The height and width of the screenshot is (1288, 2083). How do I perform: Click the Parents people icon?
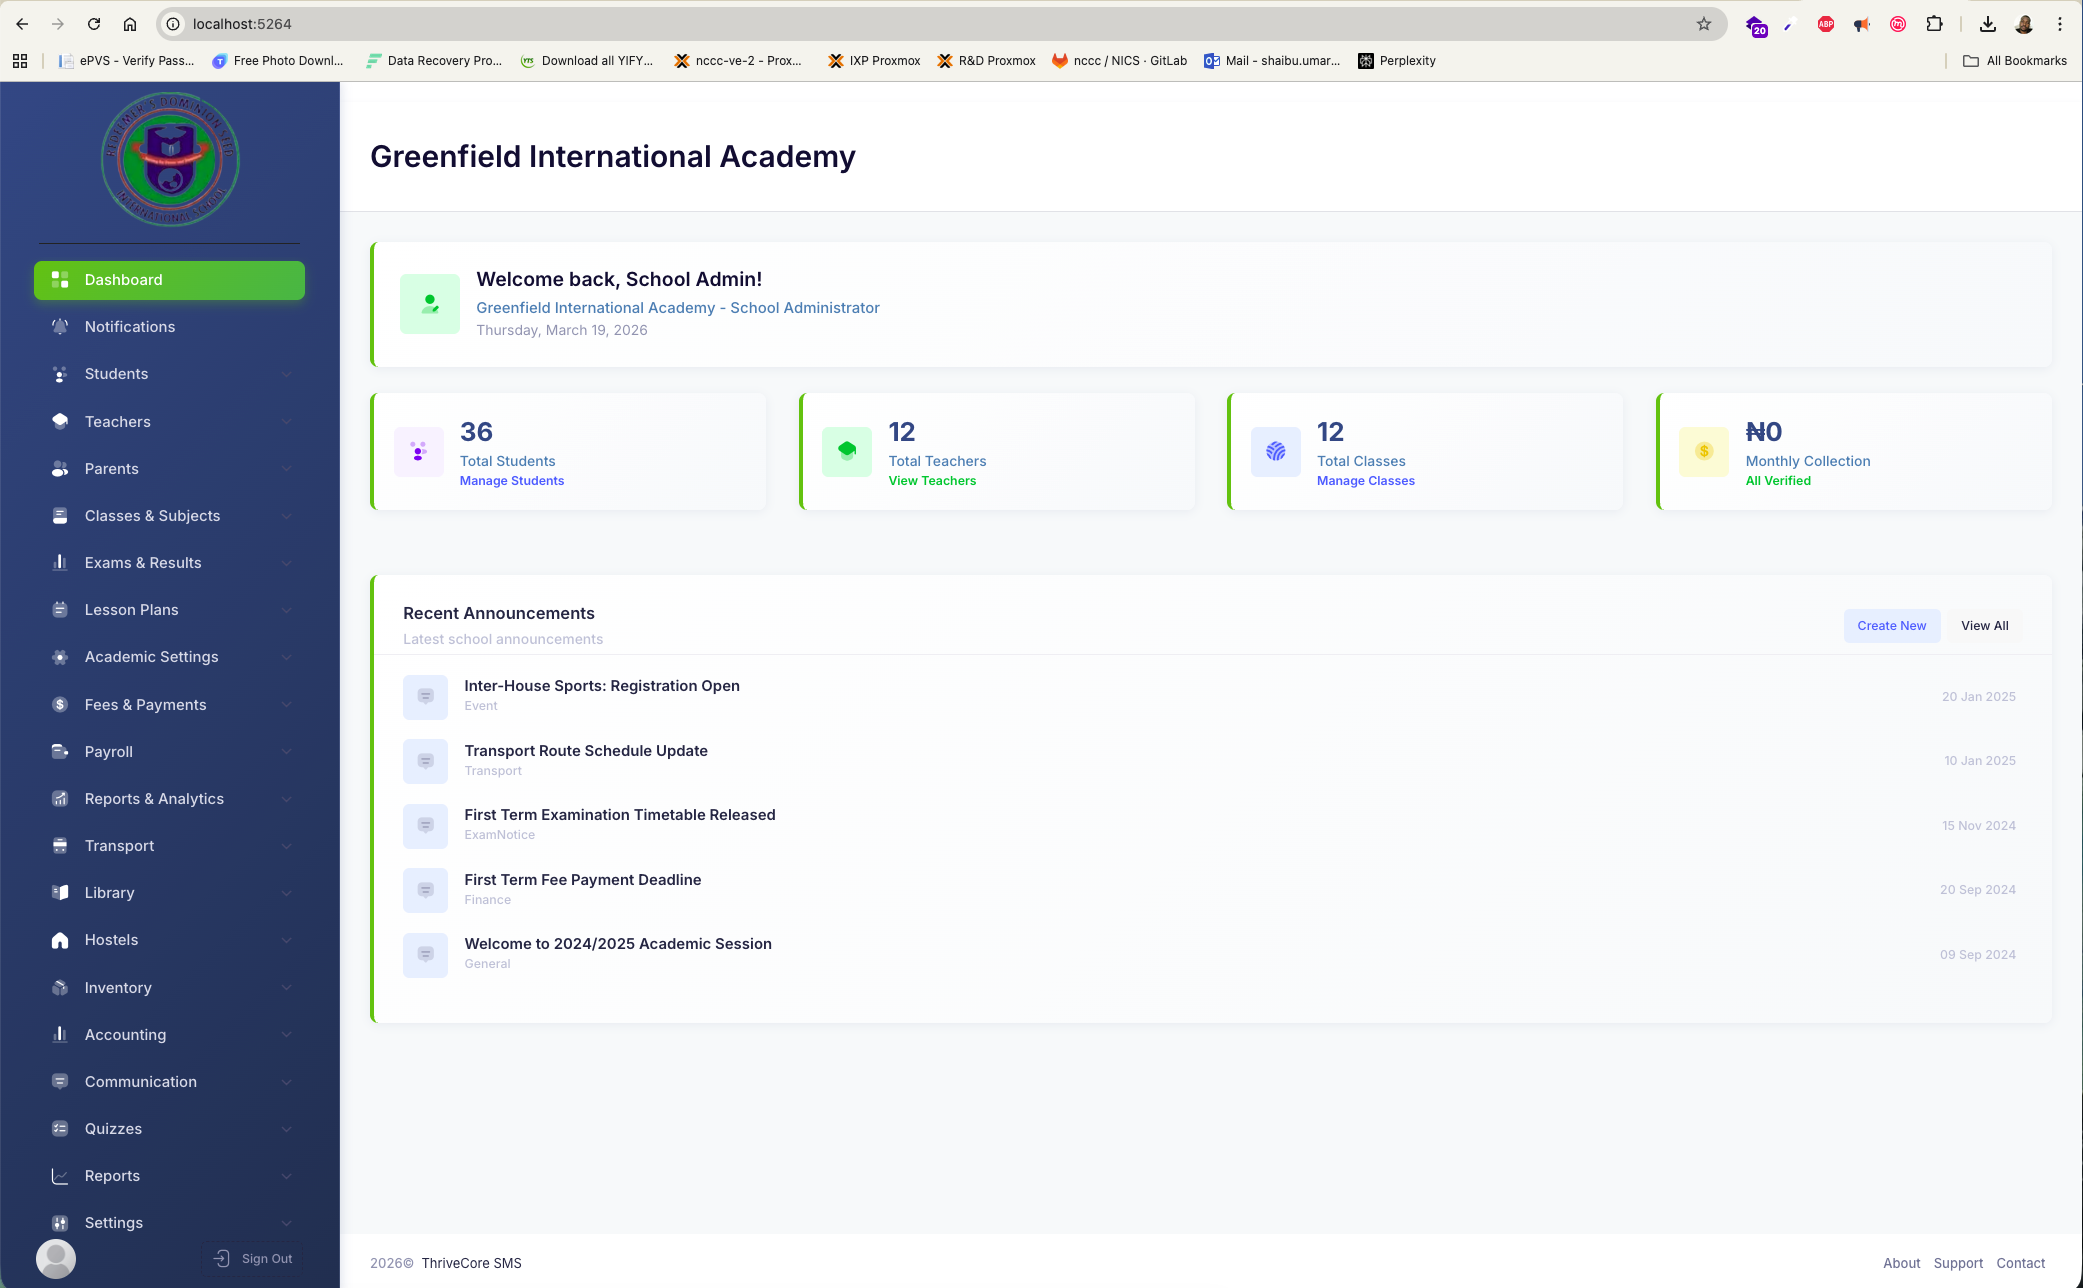(x=60, y=469)
